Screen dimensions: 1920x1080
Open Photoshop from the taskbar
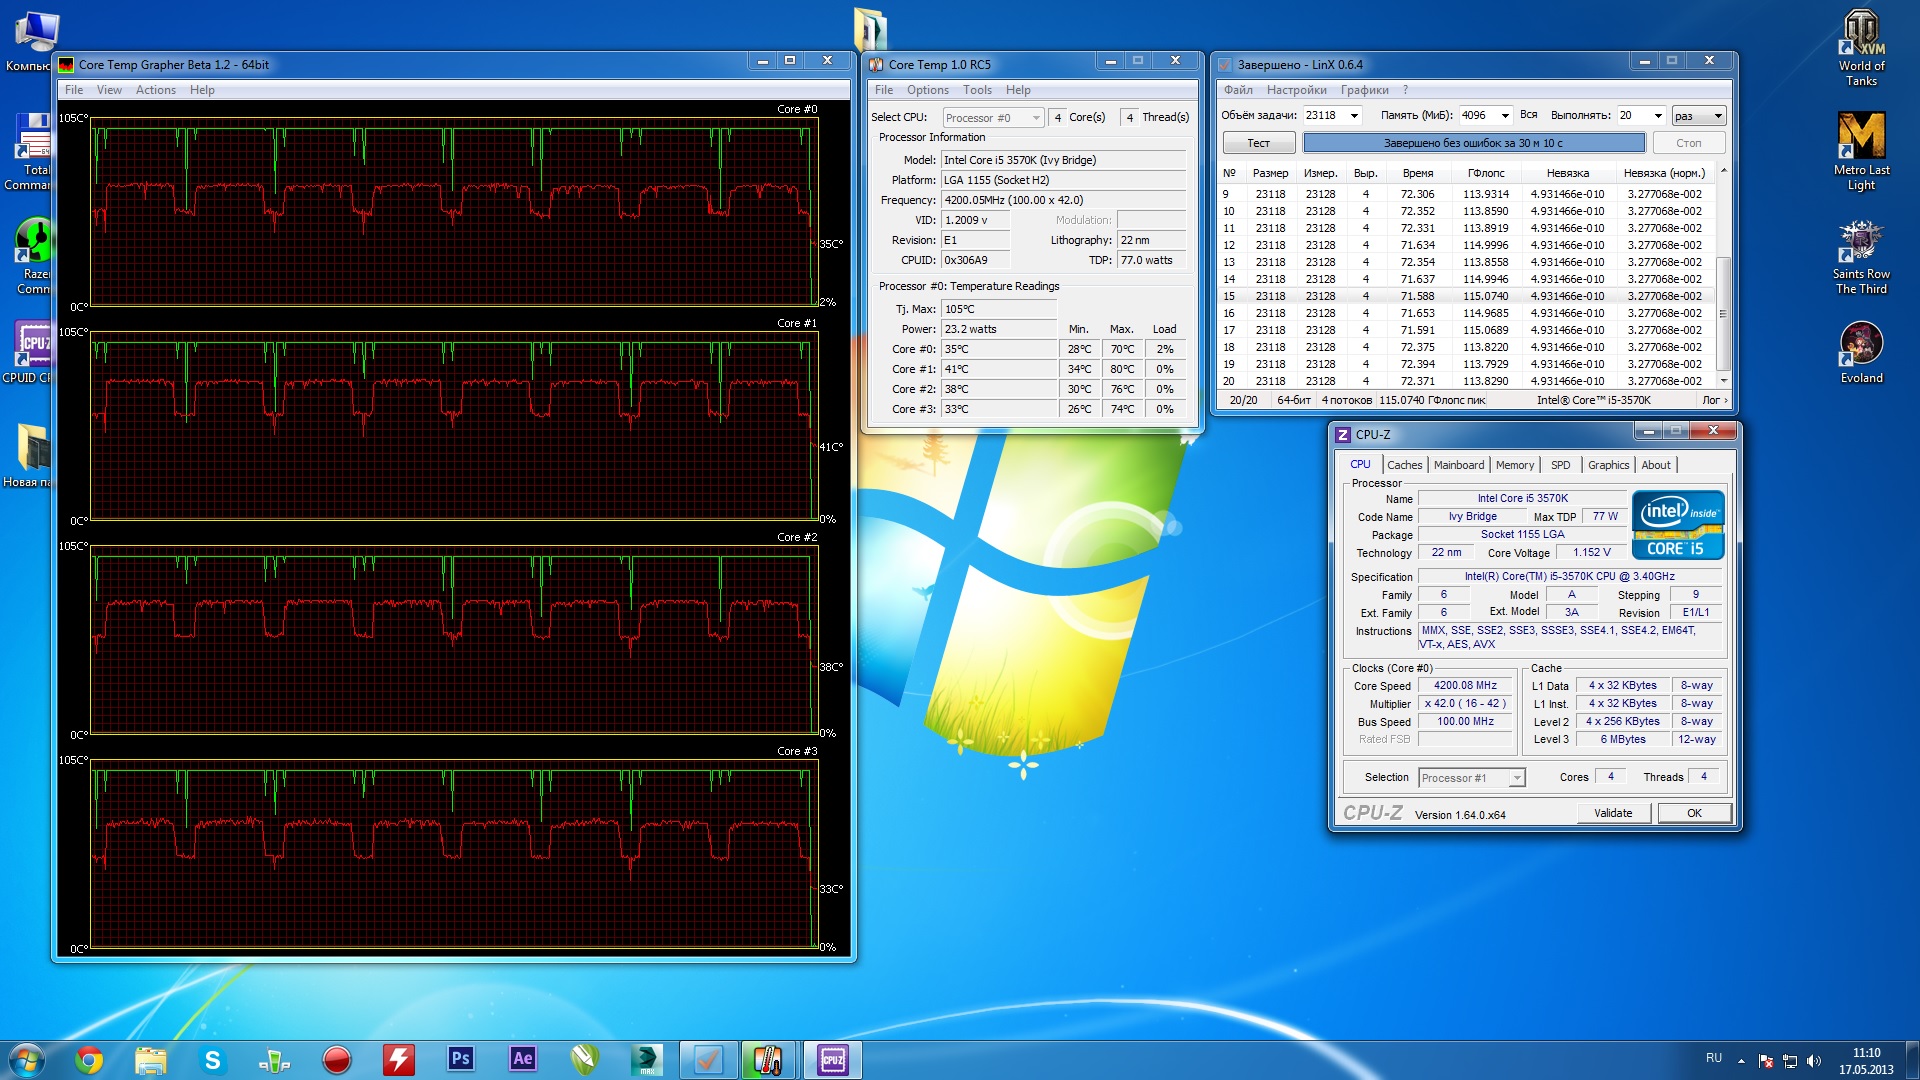(x=460, y=1059)
